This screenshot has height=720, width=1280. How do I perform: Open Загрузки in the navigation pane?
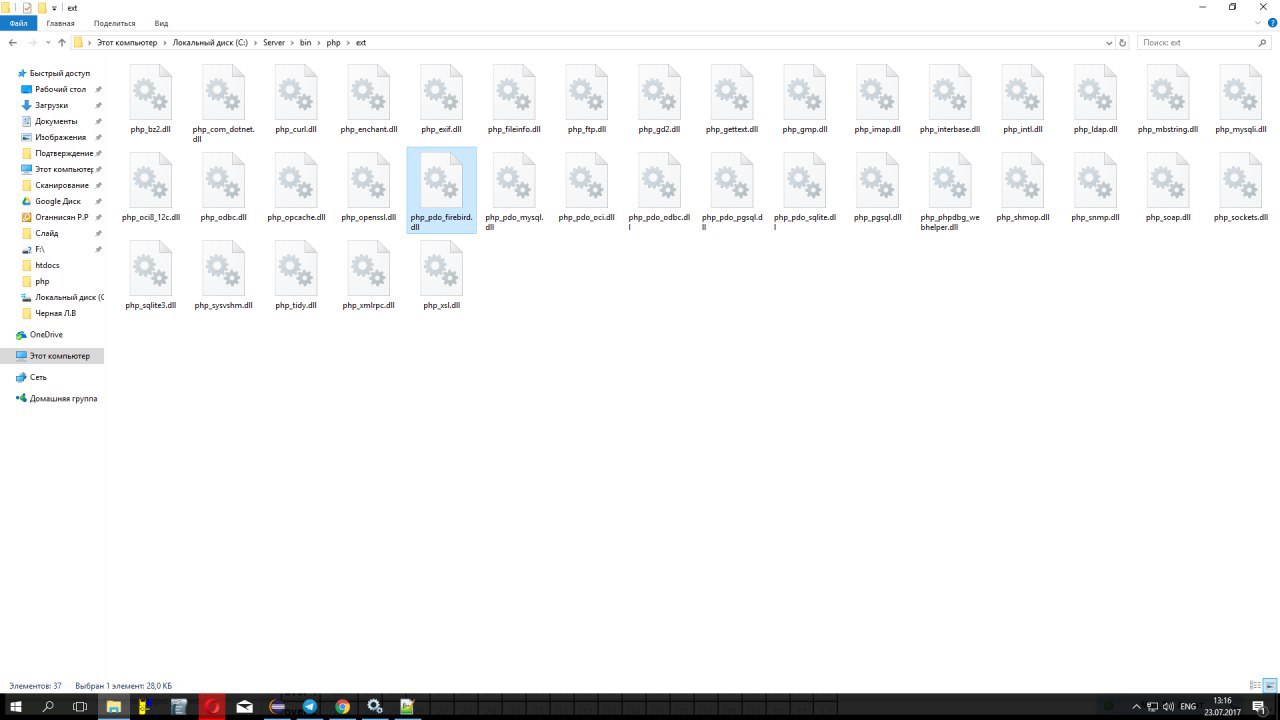[52, 105]
